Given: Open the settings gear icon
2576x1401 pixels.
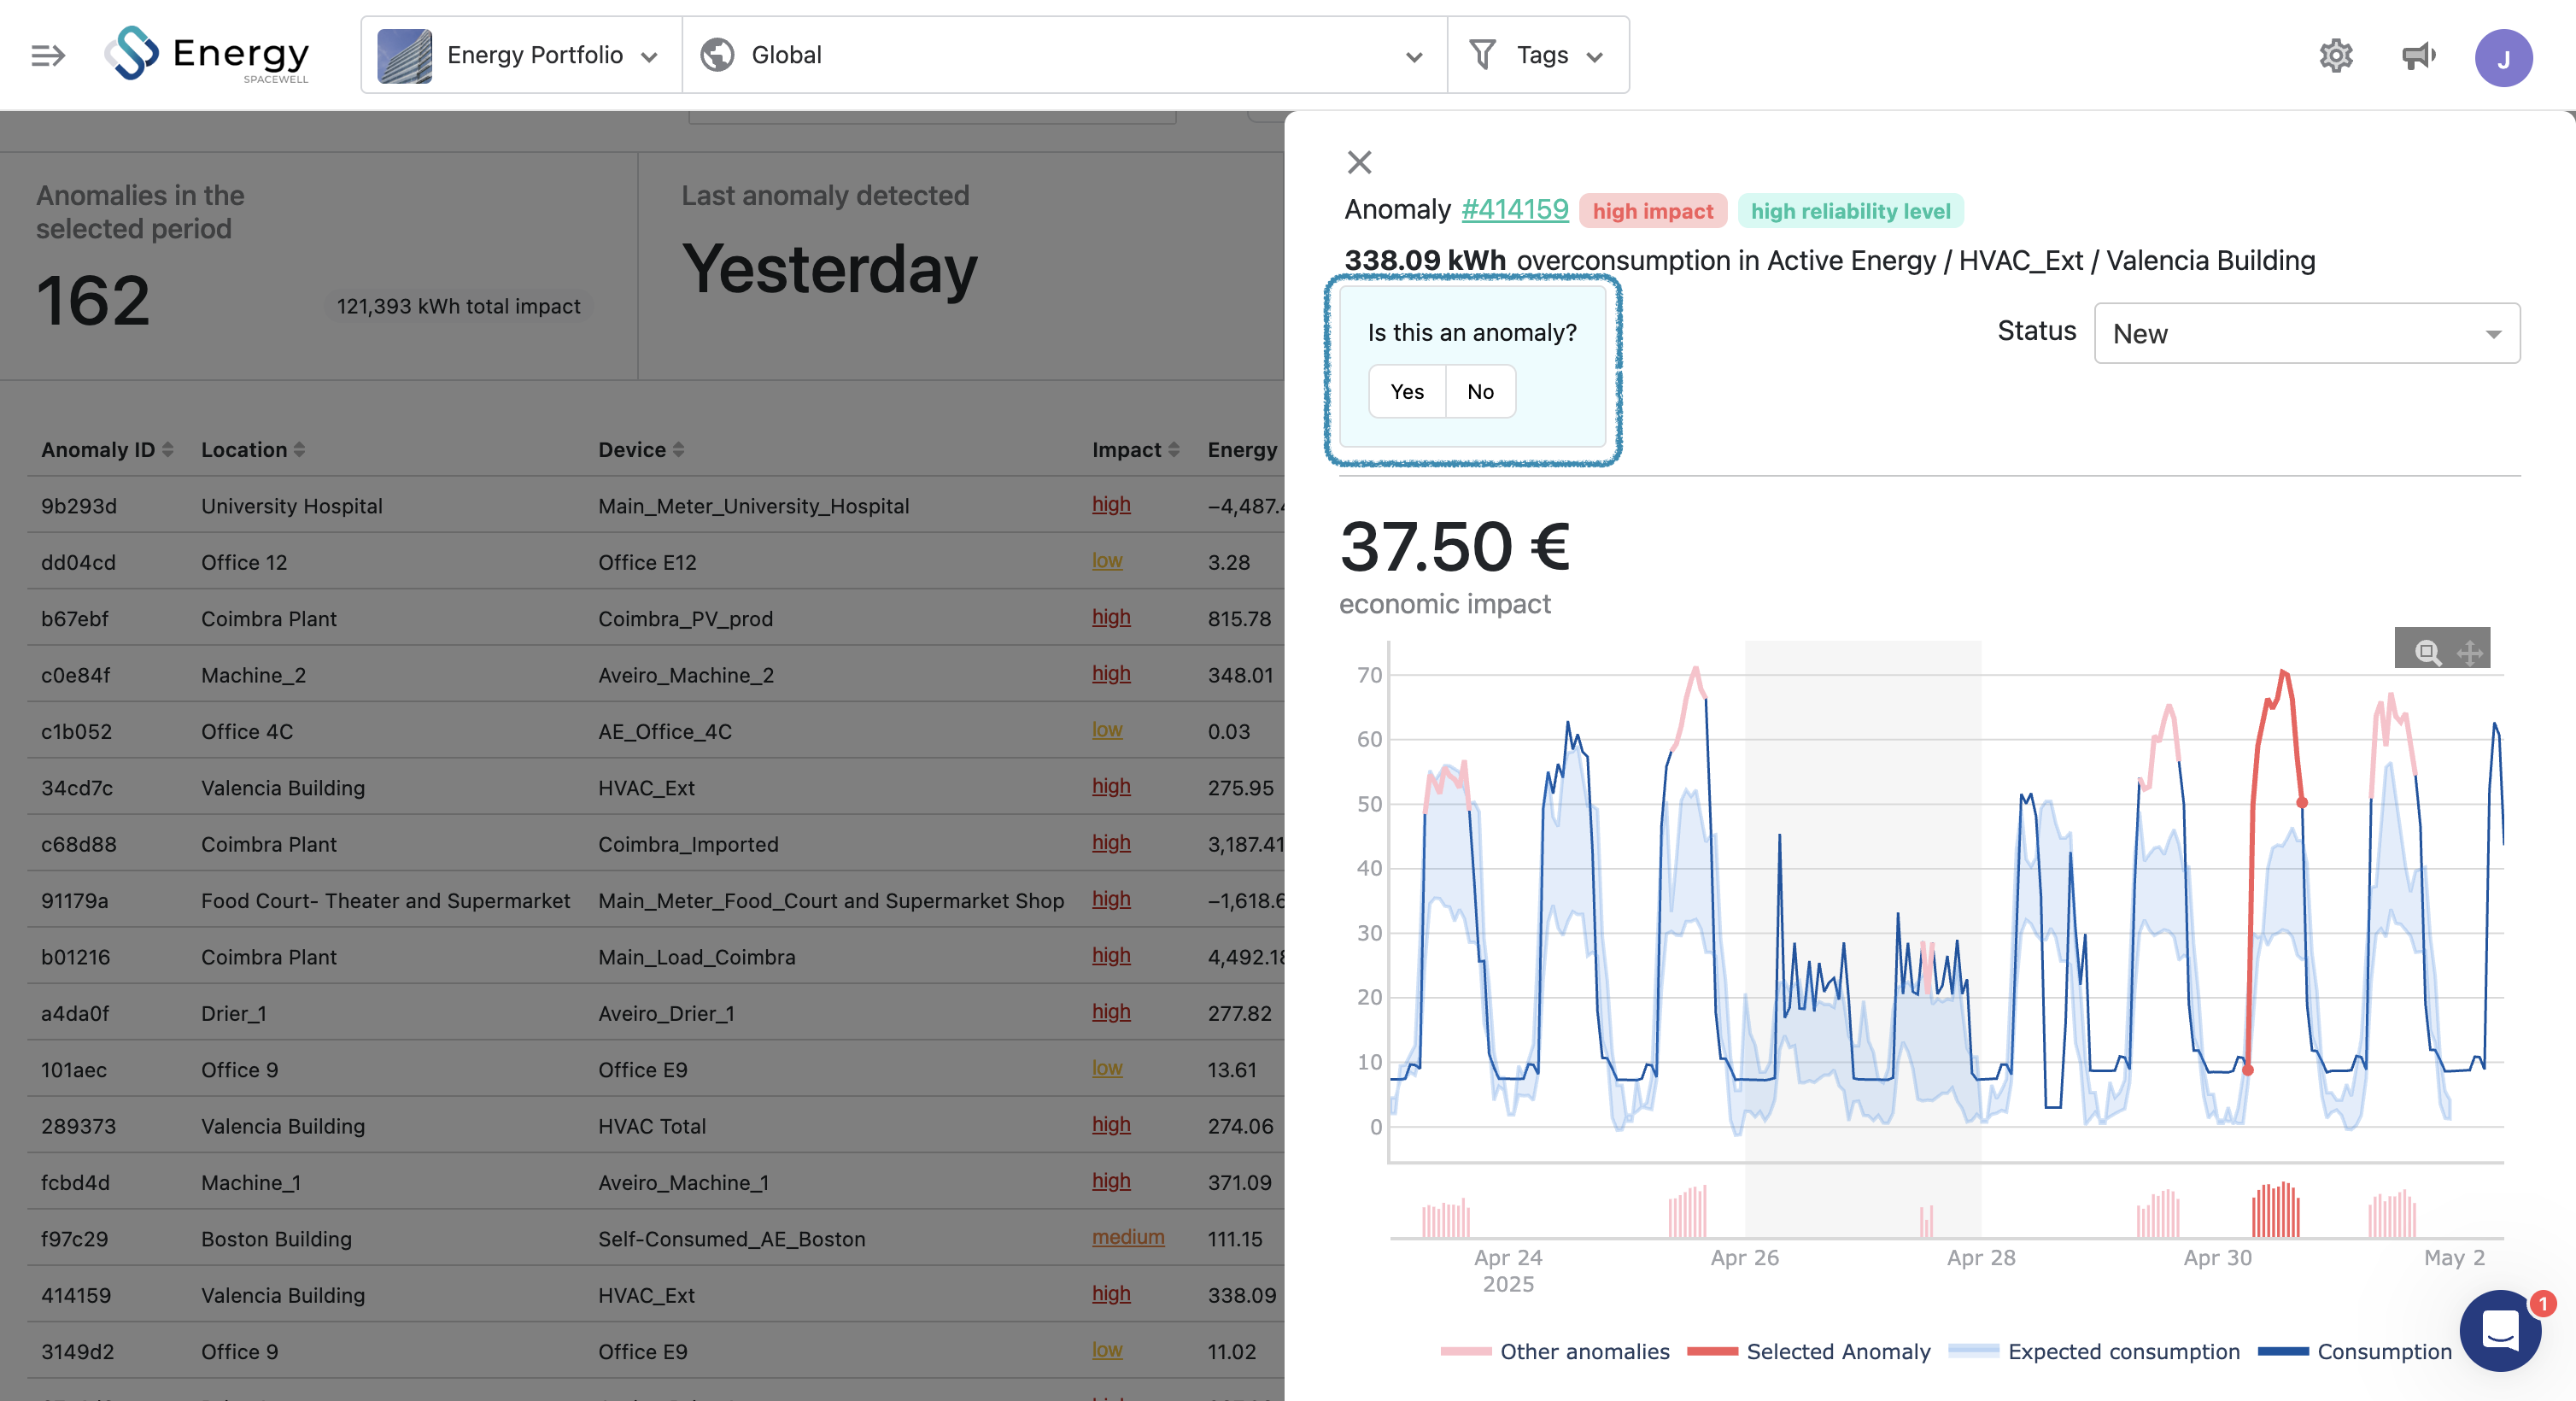Looking at the screenshot, I should [2335, 55].
